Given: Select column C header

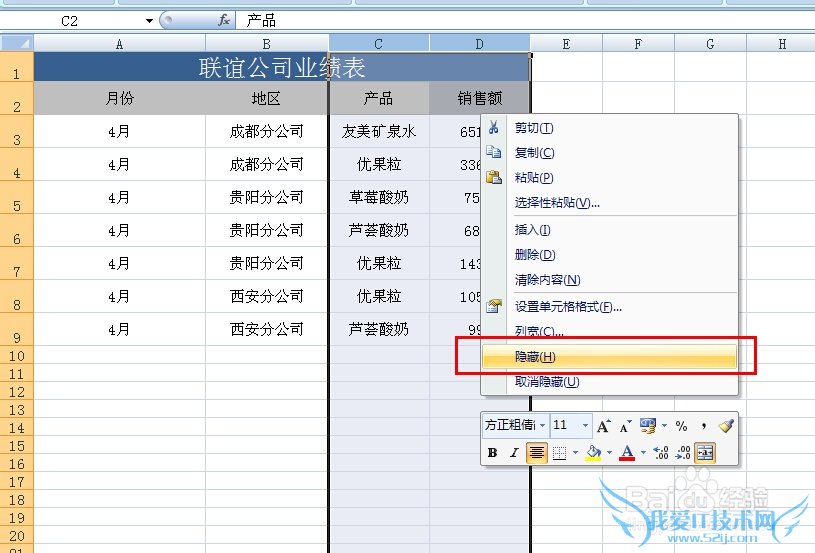Looking at the screenshot, I should (378, 44).
